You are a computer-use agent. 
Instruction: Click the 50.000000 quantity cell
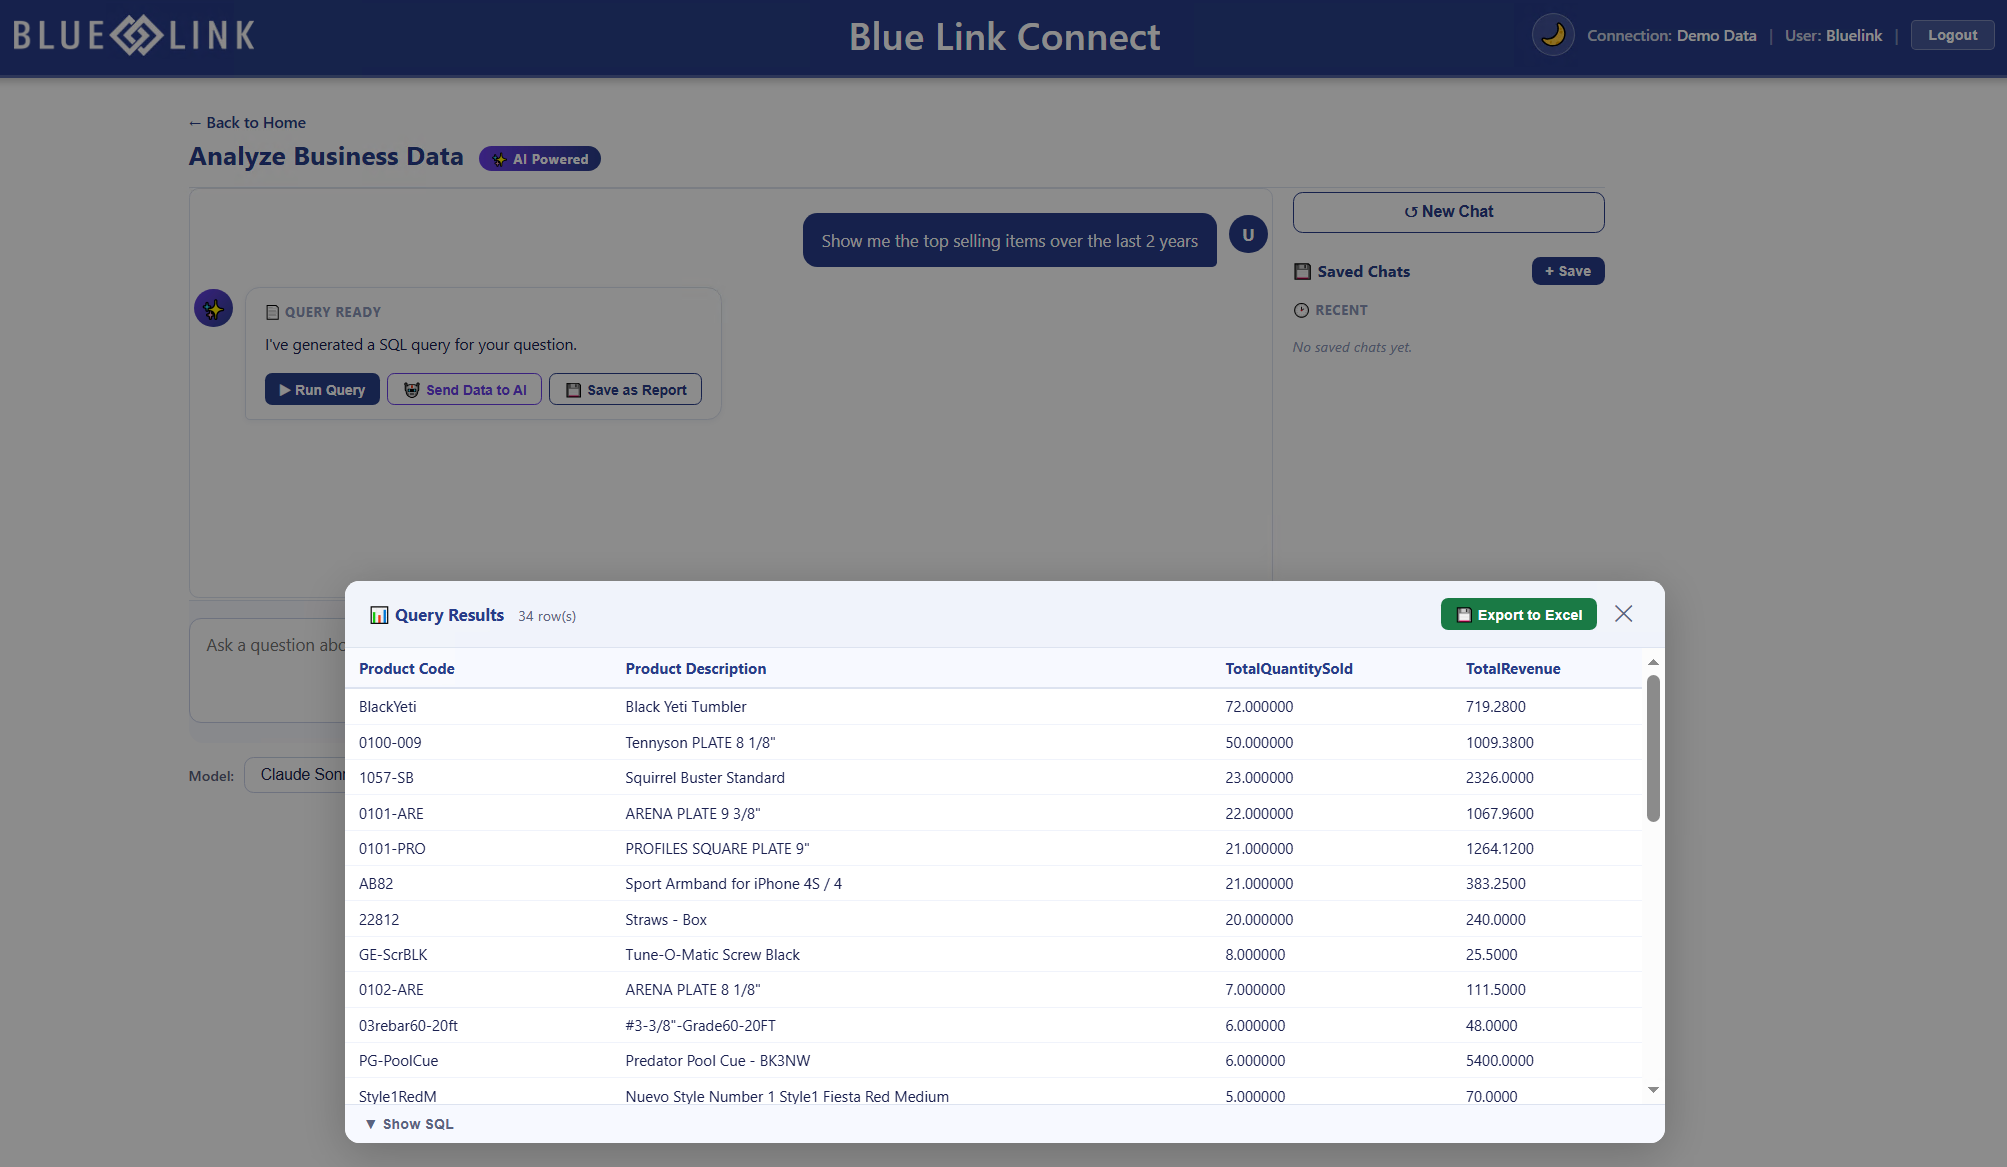pyautogui.click(x=1259, y=743)
